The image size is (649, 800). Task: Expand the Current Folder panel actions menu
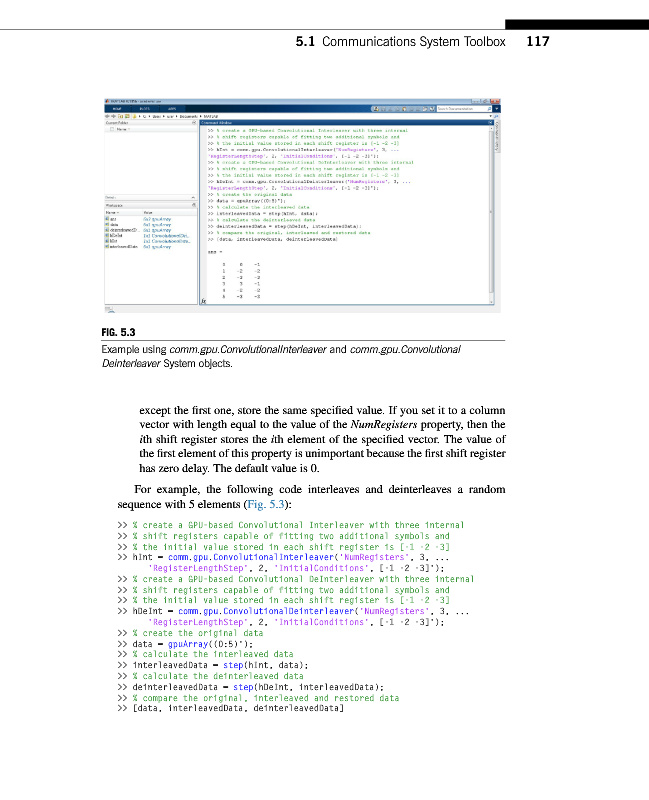click(x=194, y=123)
